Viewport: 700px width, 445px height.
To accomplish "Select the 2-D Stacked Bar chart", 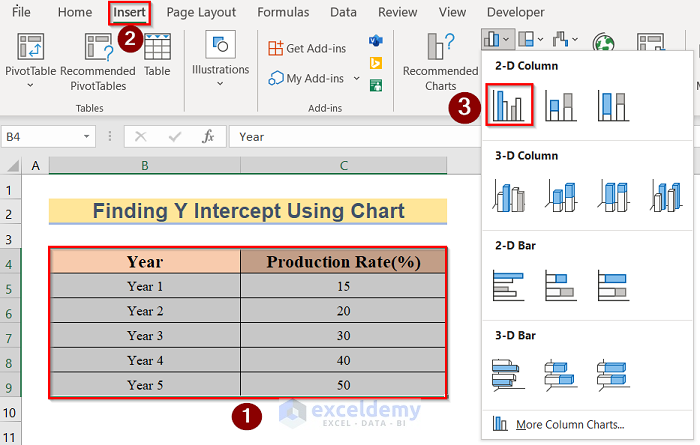I will tap(561, 285).
